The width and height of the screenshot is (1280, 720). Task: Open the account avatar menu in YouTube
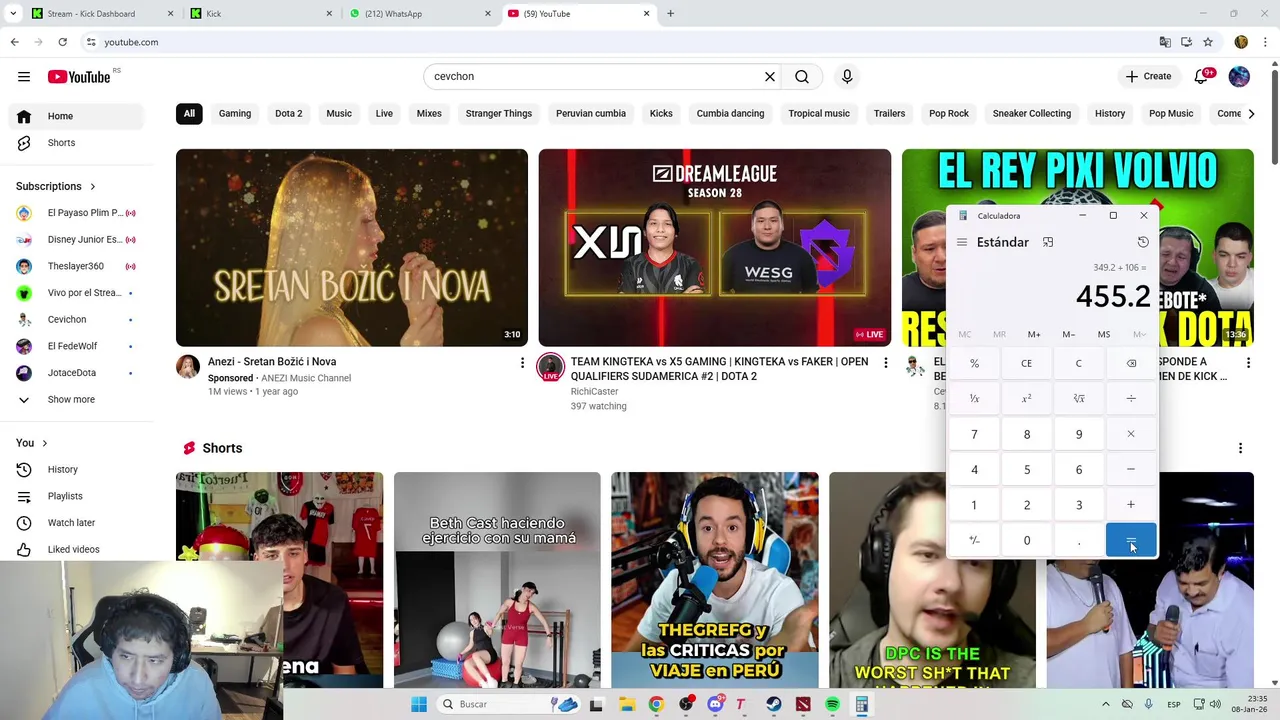tap(1239, 76)
